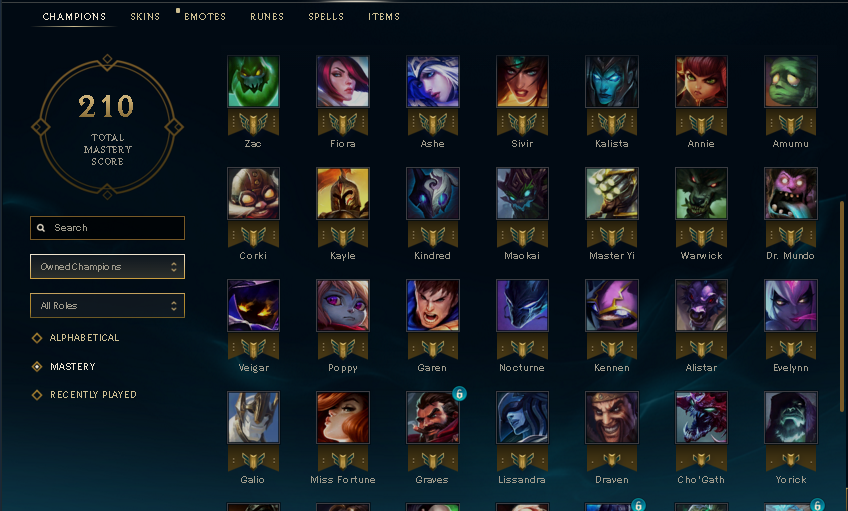The width and height of the screenshot is (848, 511).
Task: Choose the Kindred champion portrait
Action: tap(433, 193)
